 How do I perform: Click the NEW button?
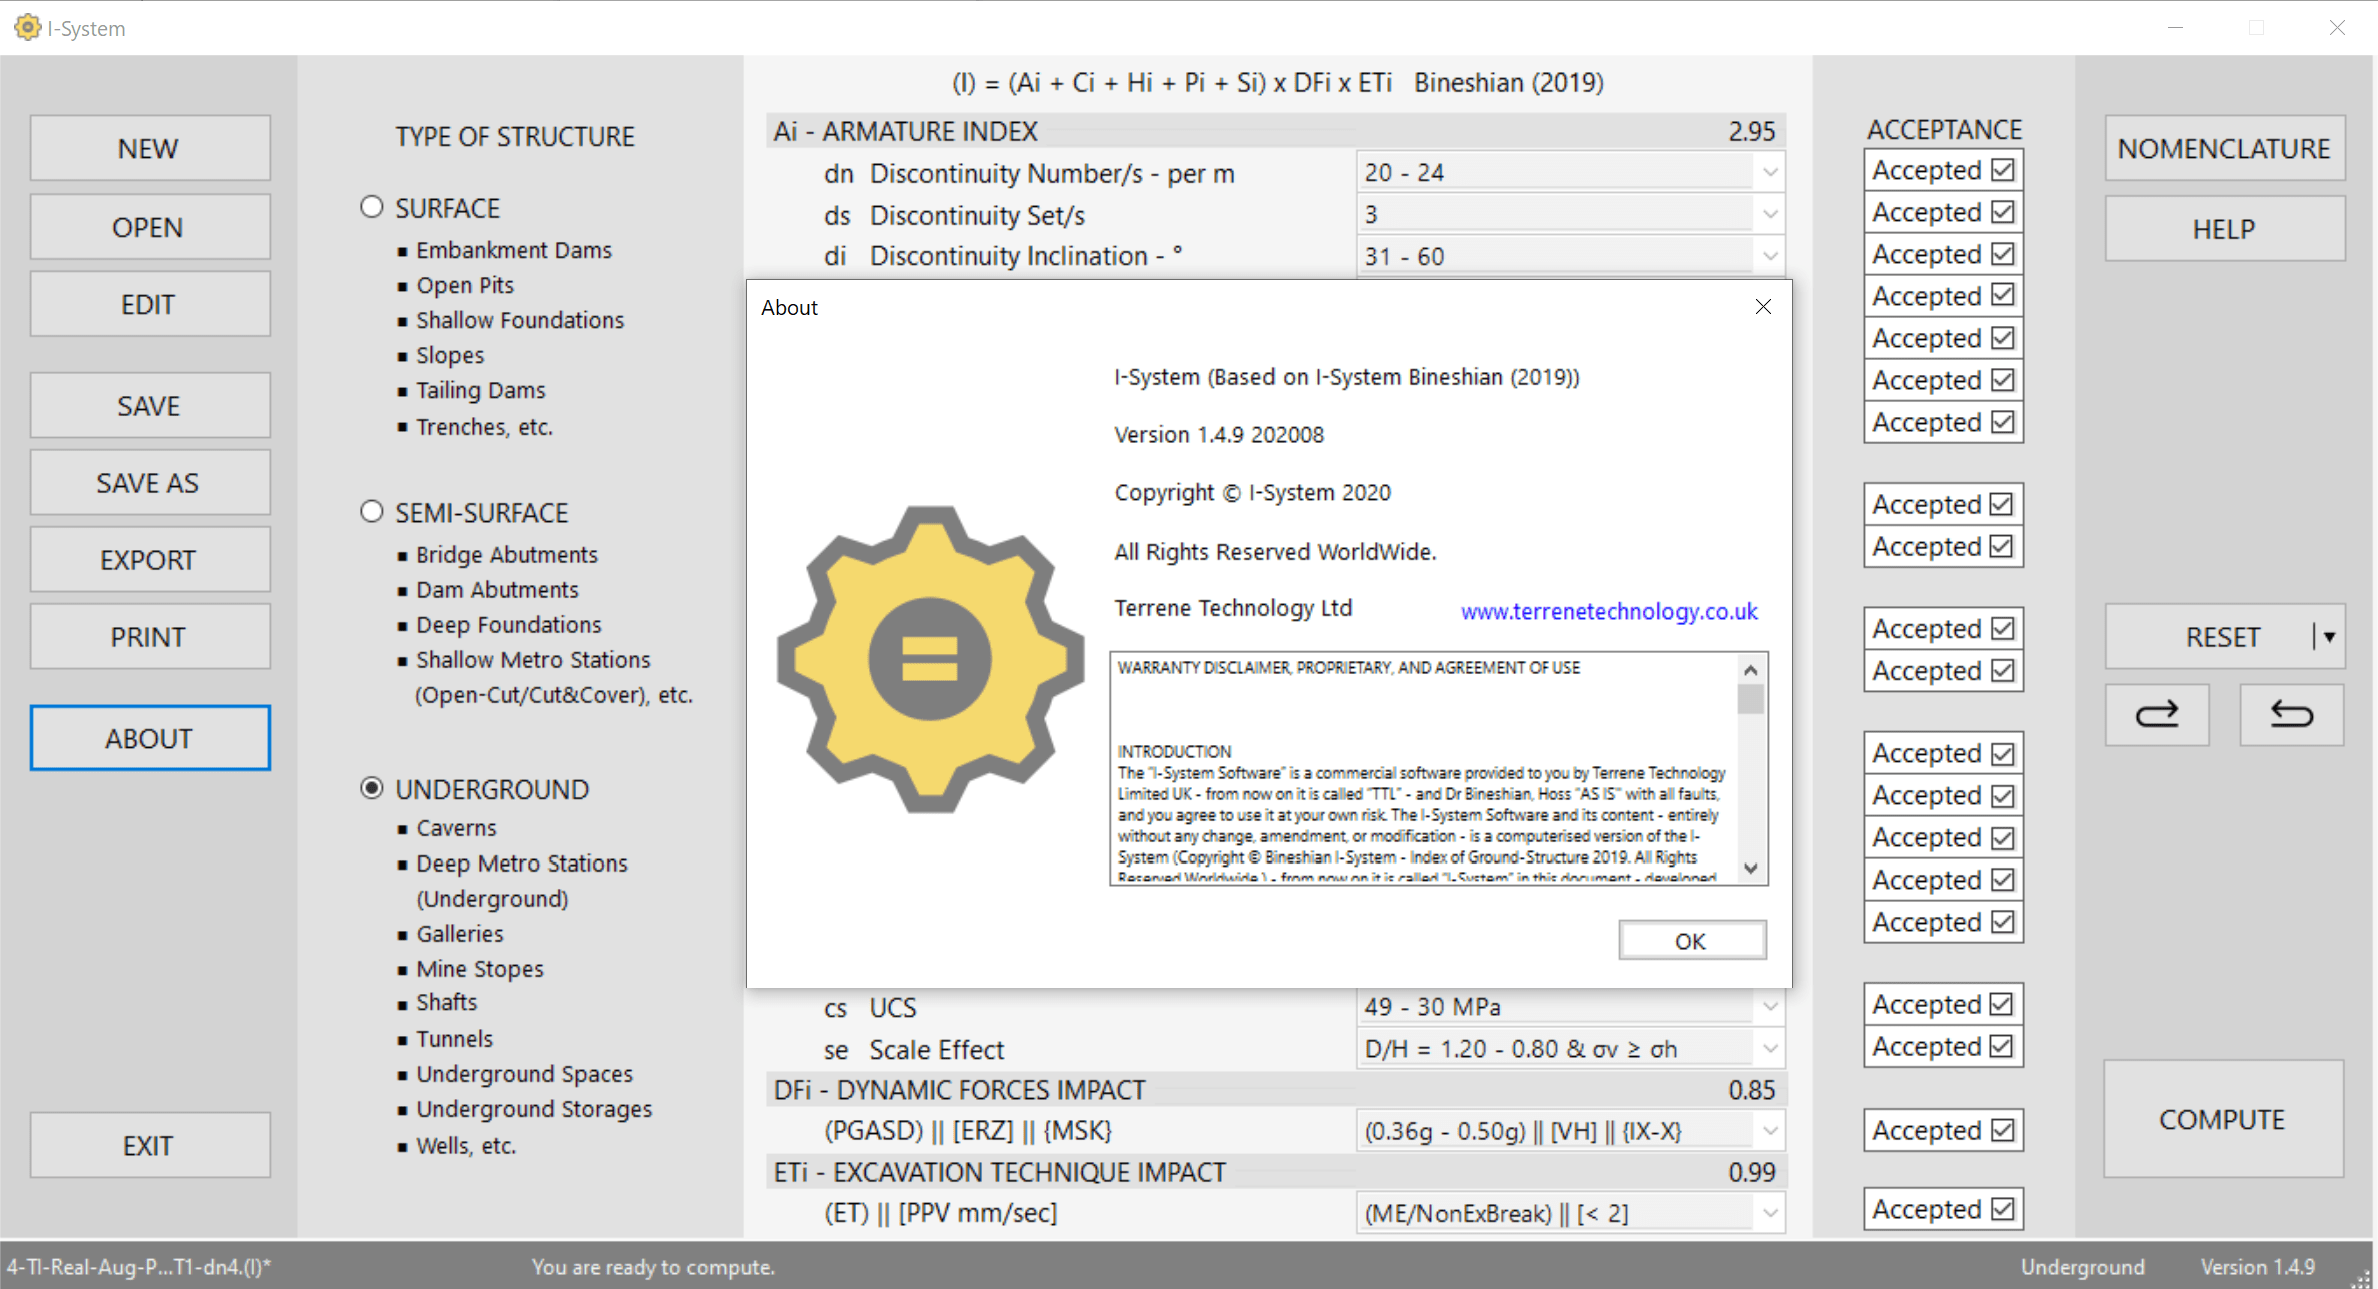149,148
